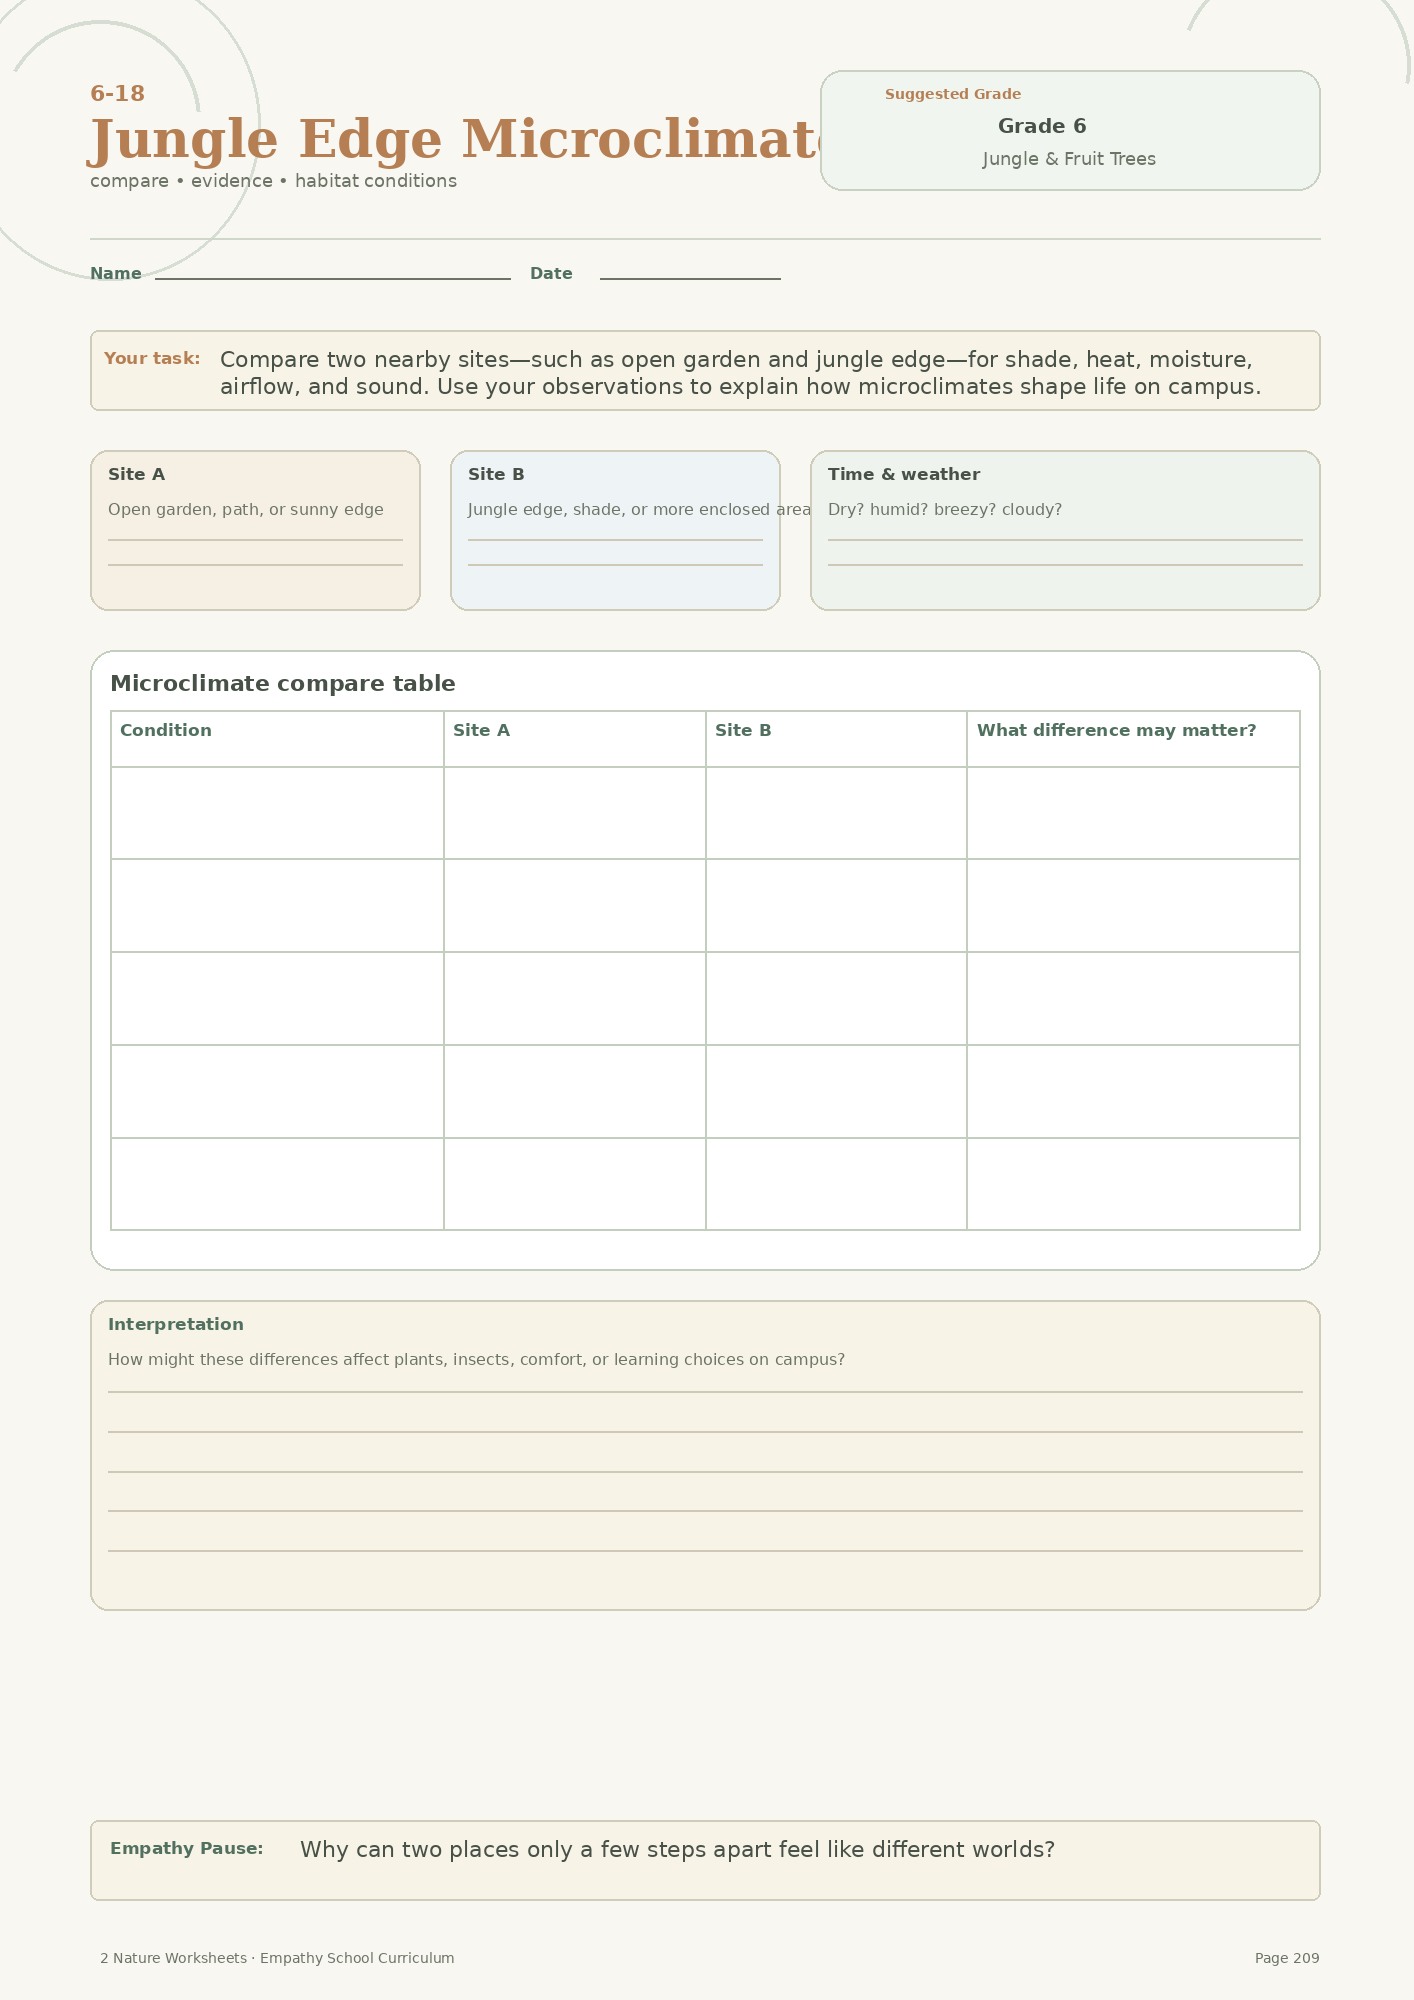
Task: Click subtitle "compare • evidence • habitat conditions"
Action: (273, 181)
